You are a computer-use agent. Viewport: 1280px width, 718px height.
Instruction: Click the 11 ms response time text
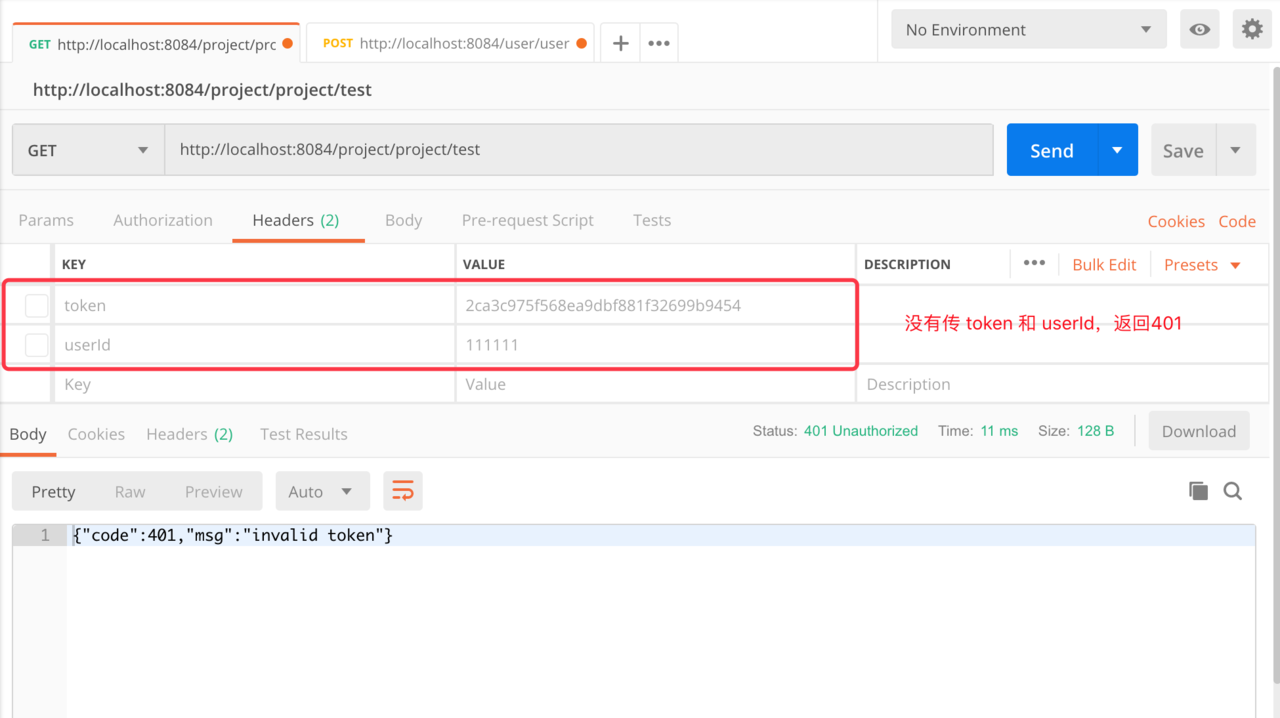[999, 431]
